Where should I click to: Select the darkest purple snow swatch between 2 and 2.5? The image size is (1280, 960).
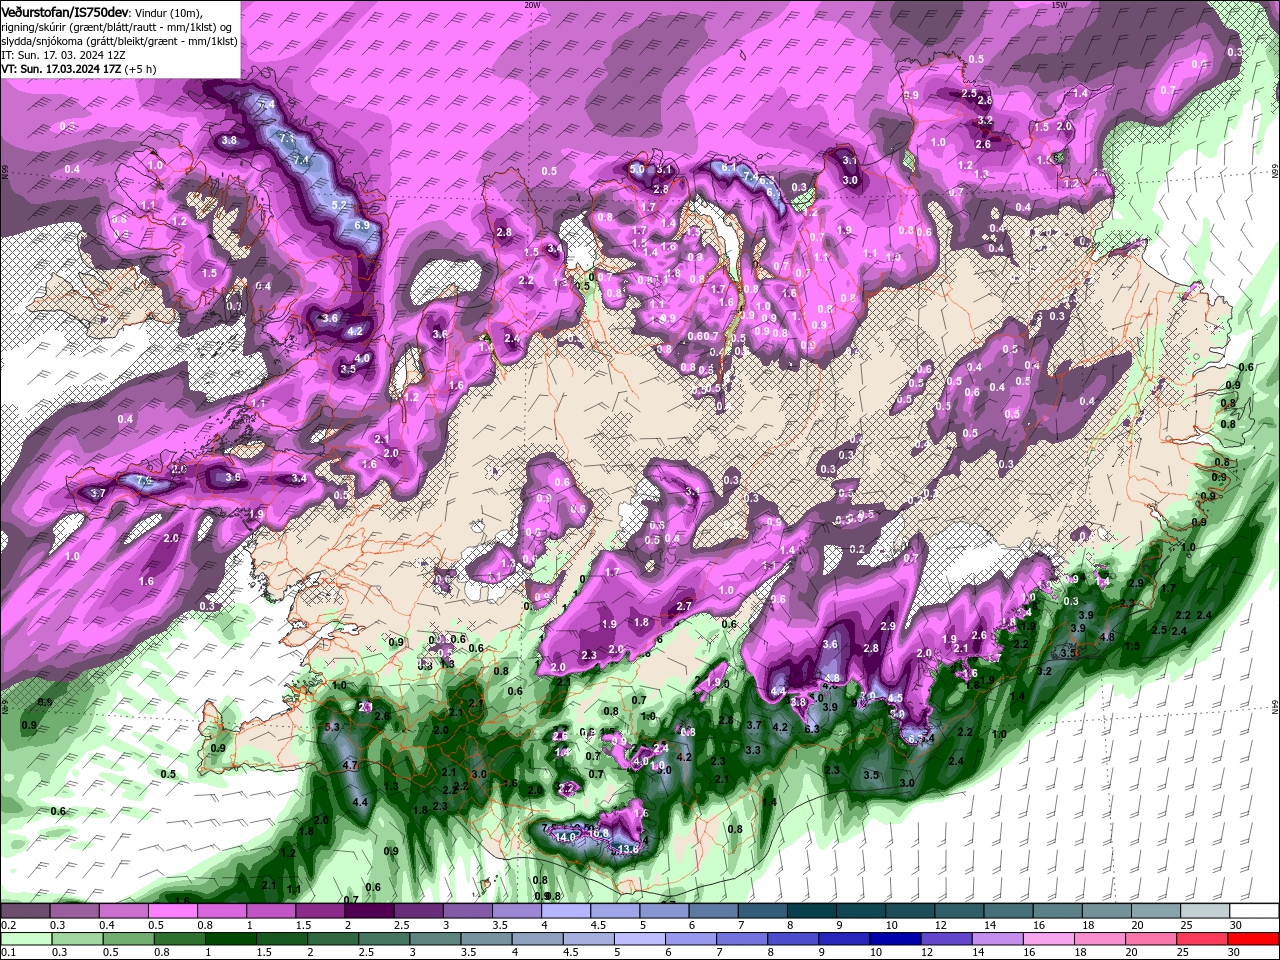pos(369,910)
